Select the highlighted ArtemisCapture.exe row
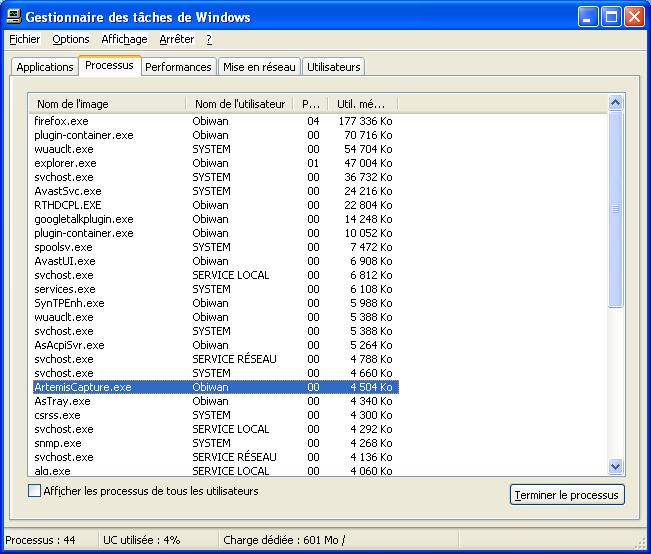The height and width of the screenshot is (554, 651). click(x=216, y=387)
